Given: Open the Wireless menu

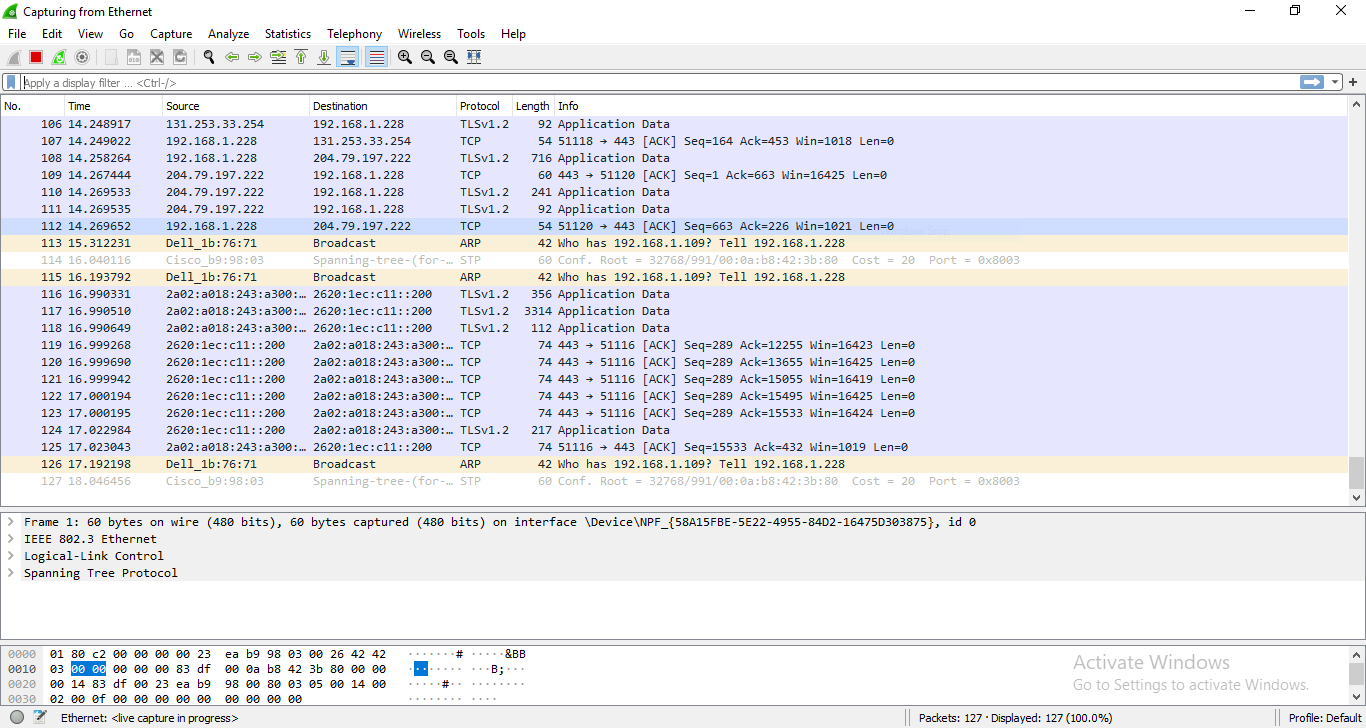Looking at the screenshot, I should (419, 34).
